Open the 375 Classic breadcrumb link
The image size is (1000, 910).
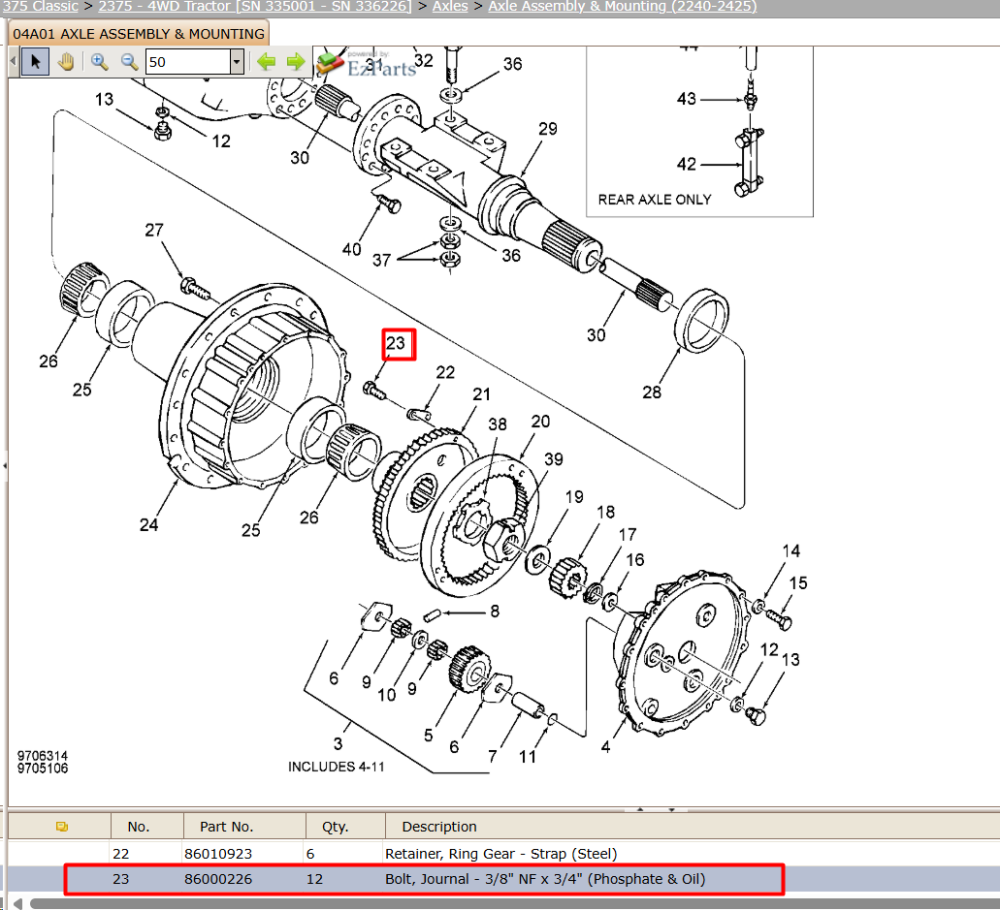point(40,6)
